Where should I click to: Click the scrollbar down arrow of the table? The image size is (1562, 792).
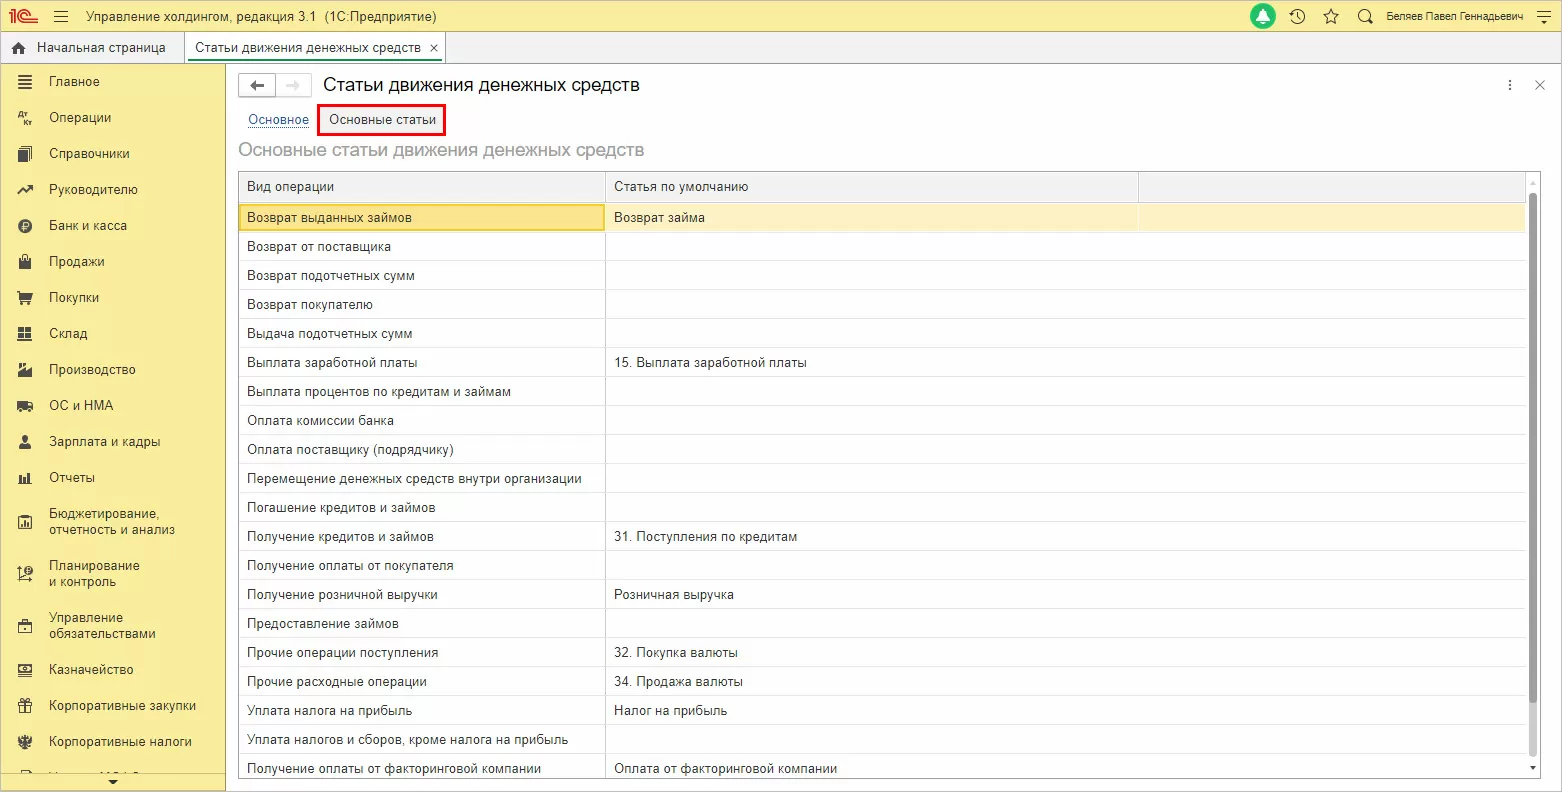click(1533, 768)
